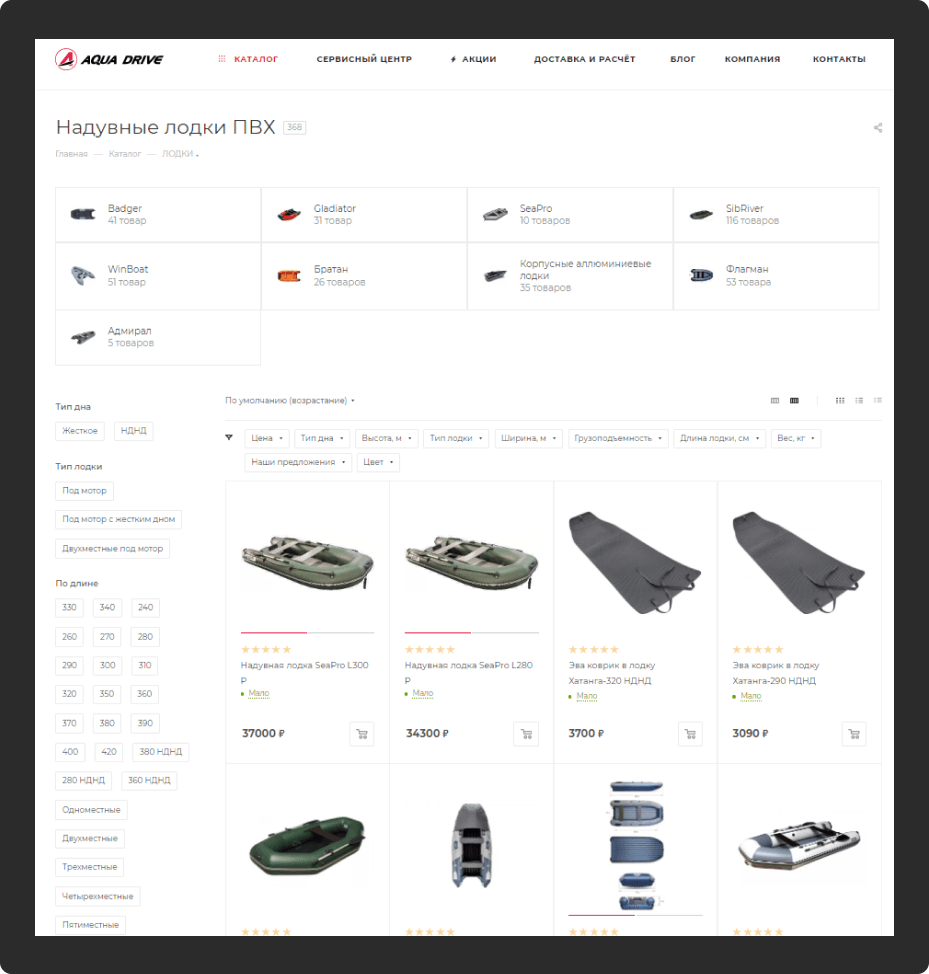Switch to three-column grid view icon
Viewport: 929px width, 974px height.
pyautogui.click(x=840, y=401)
